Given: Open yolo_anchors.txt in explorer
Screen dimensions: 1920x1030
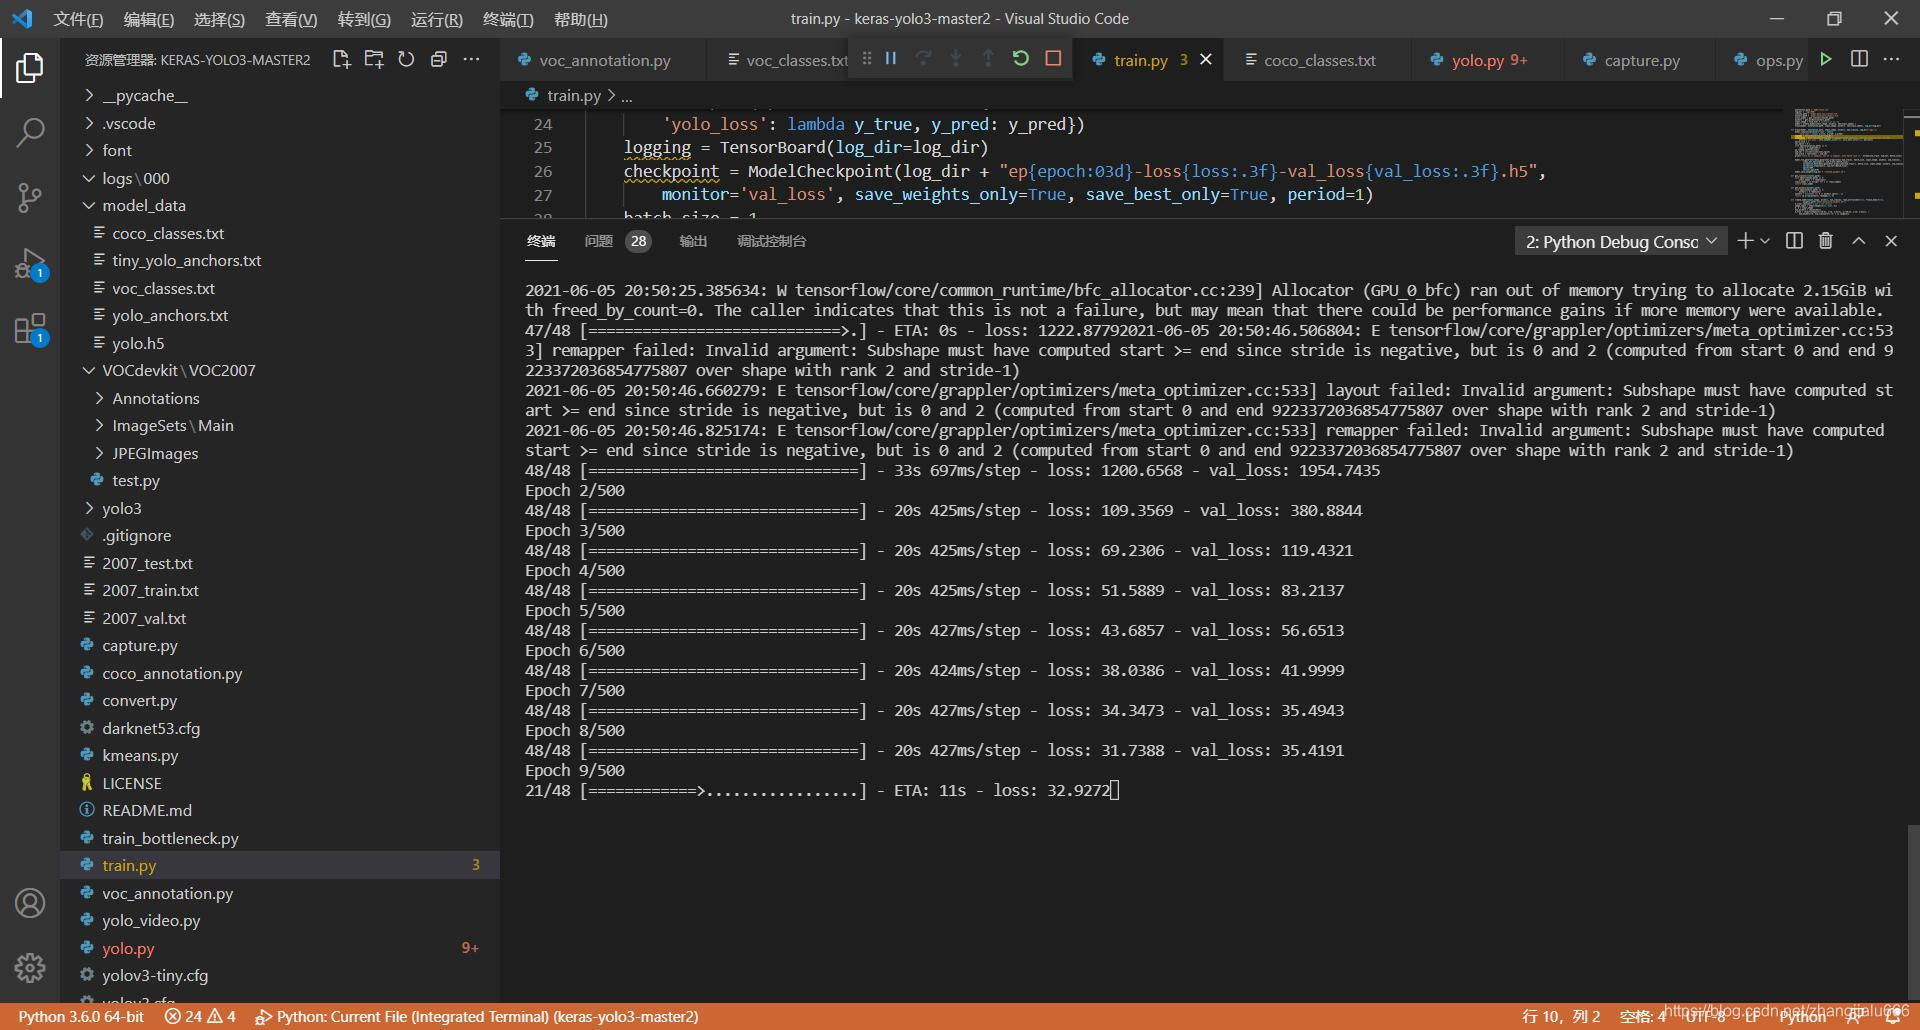Looking at the screenshot, I should click(280, 315).
